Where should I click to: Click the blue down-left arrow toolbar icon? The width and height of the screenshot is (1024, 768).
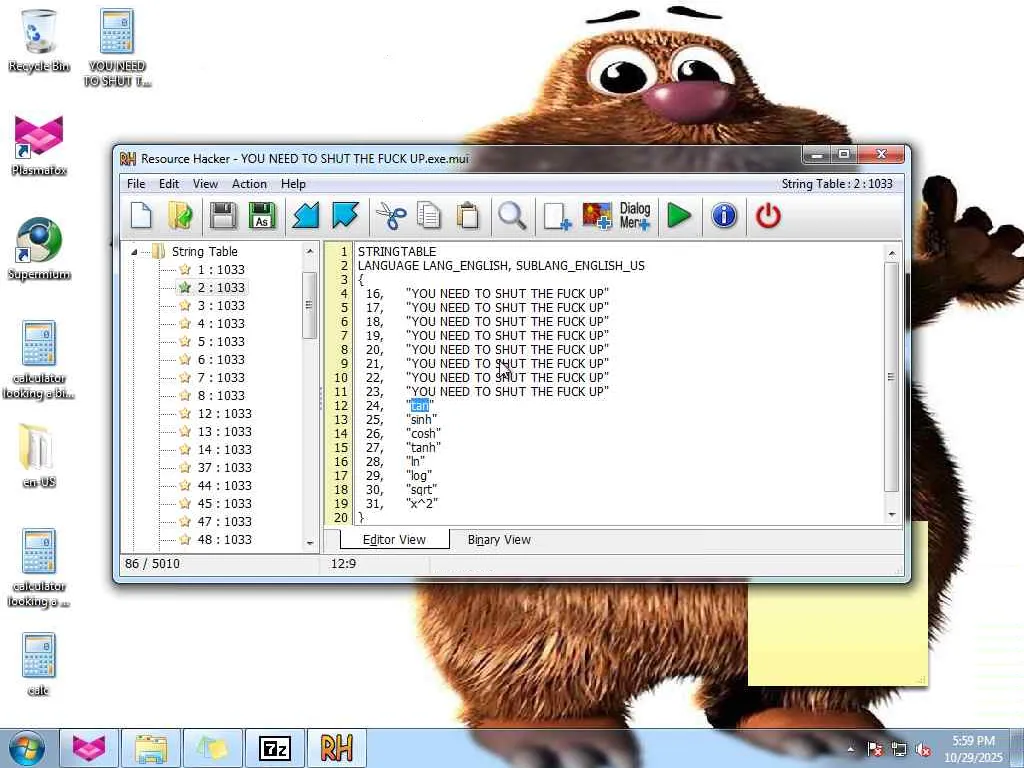click(306, 216)
